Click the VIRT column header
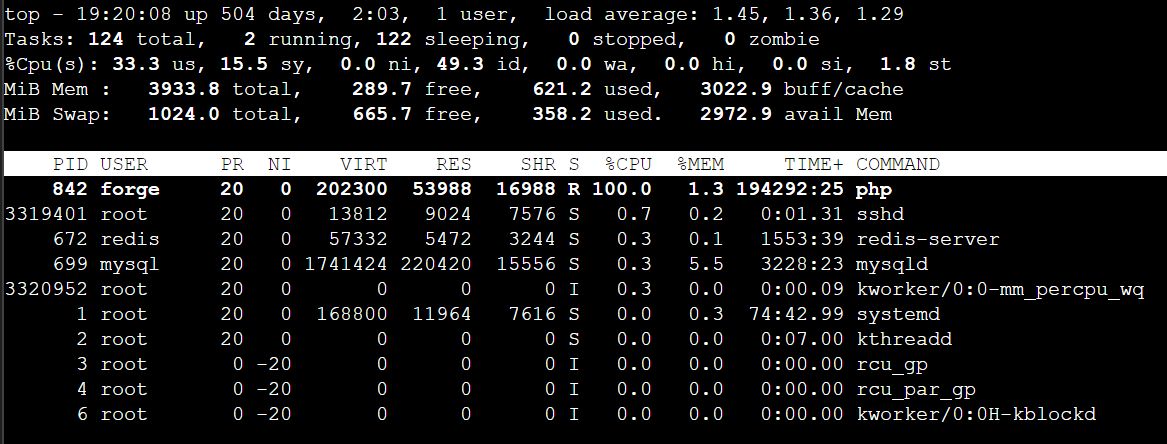 (x=364, y=164)
